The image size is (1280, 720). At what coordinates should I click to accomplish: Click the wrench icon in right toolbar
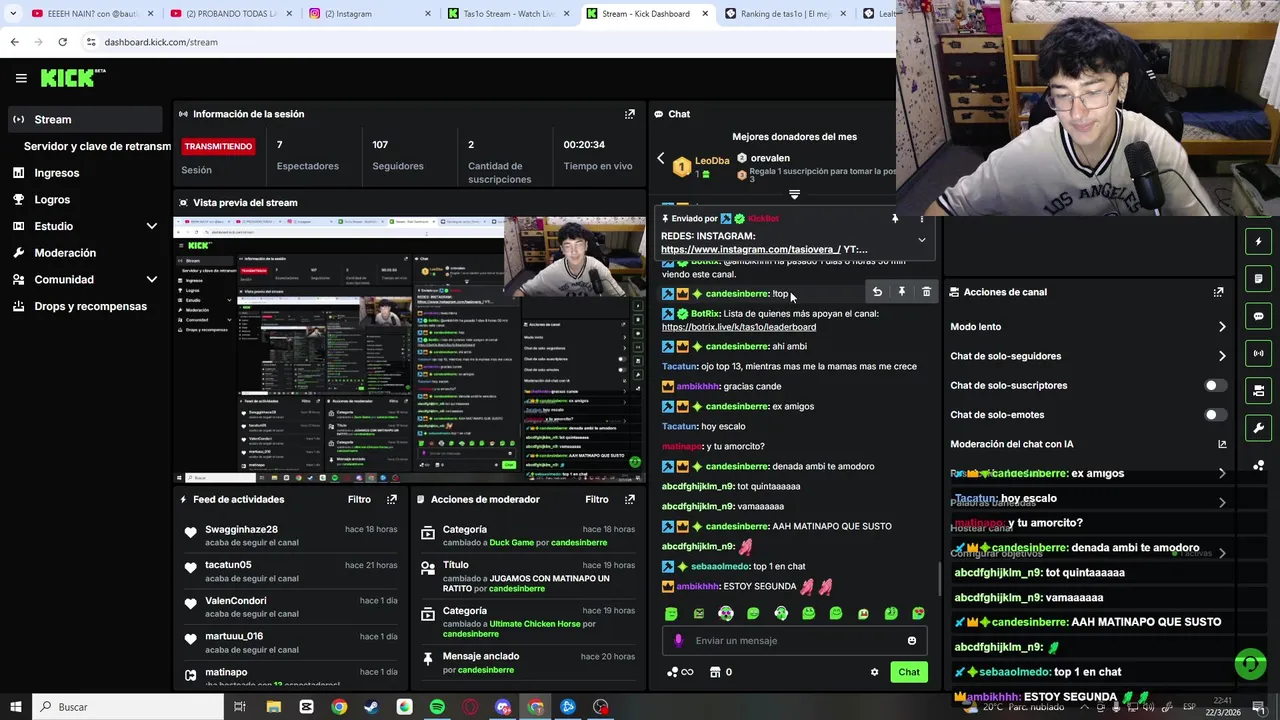pyautogui.click(x=1259, y=428)
